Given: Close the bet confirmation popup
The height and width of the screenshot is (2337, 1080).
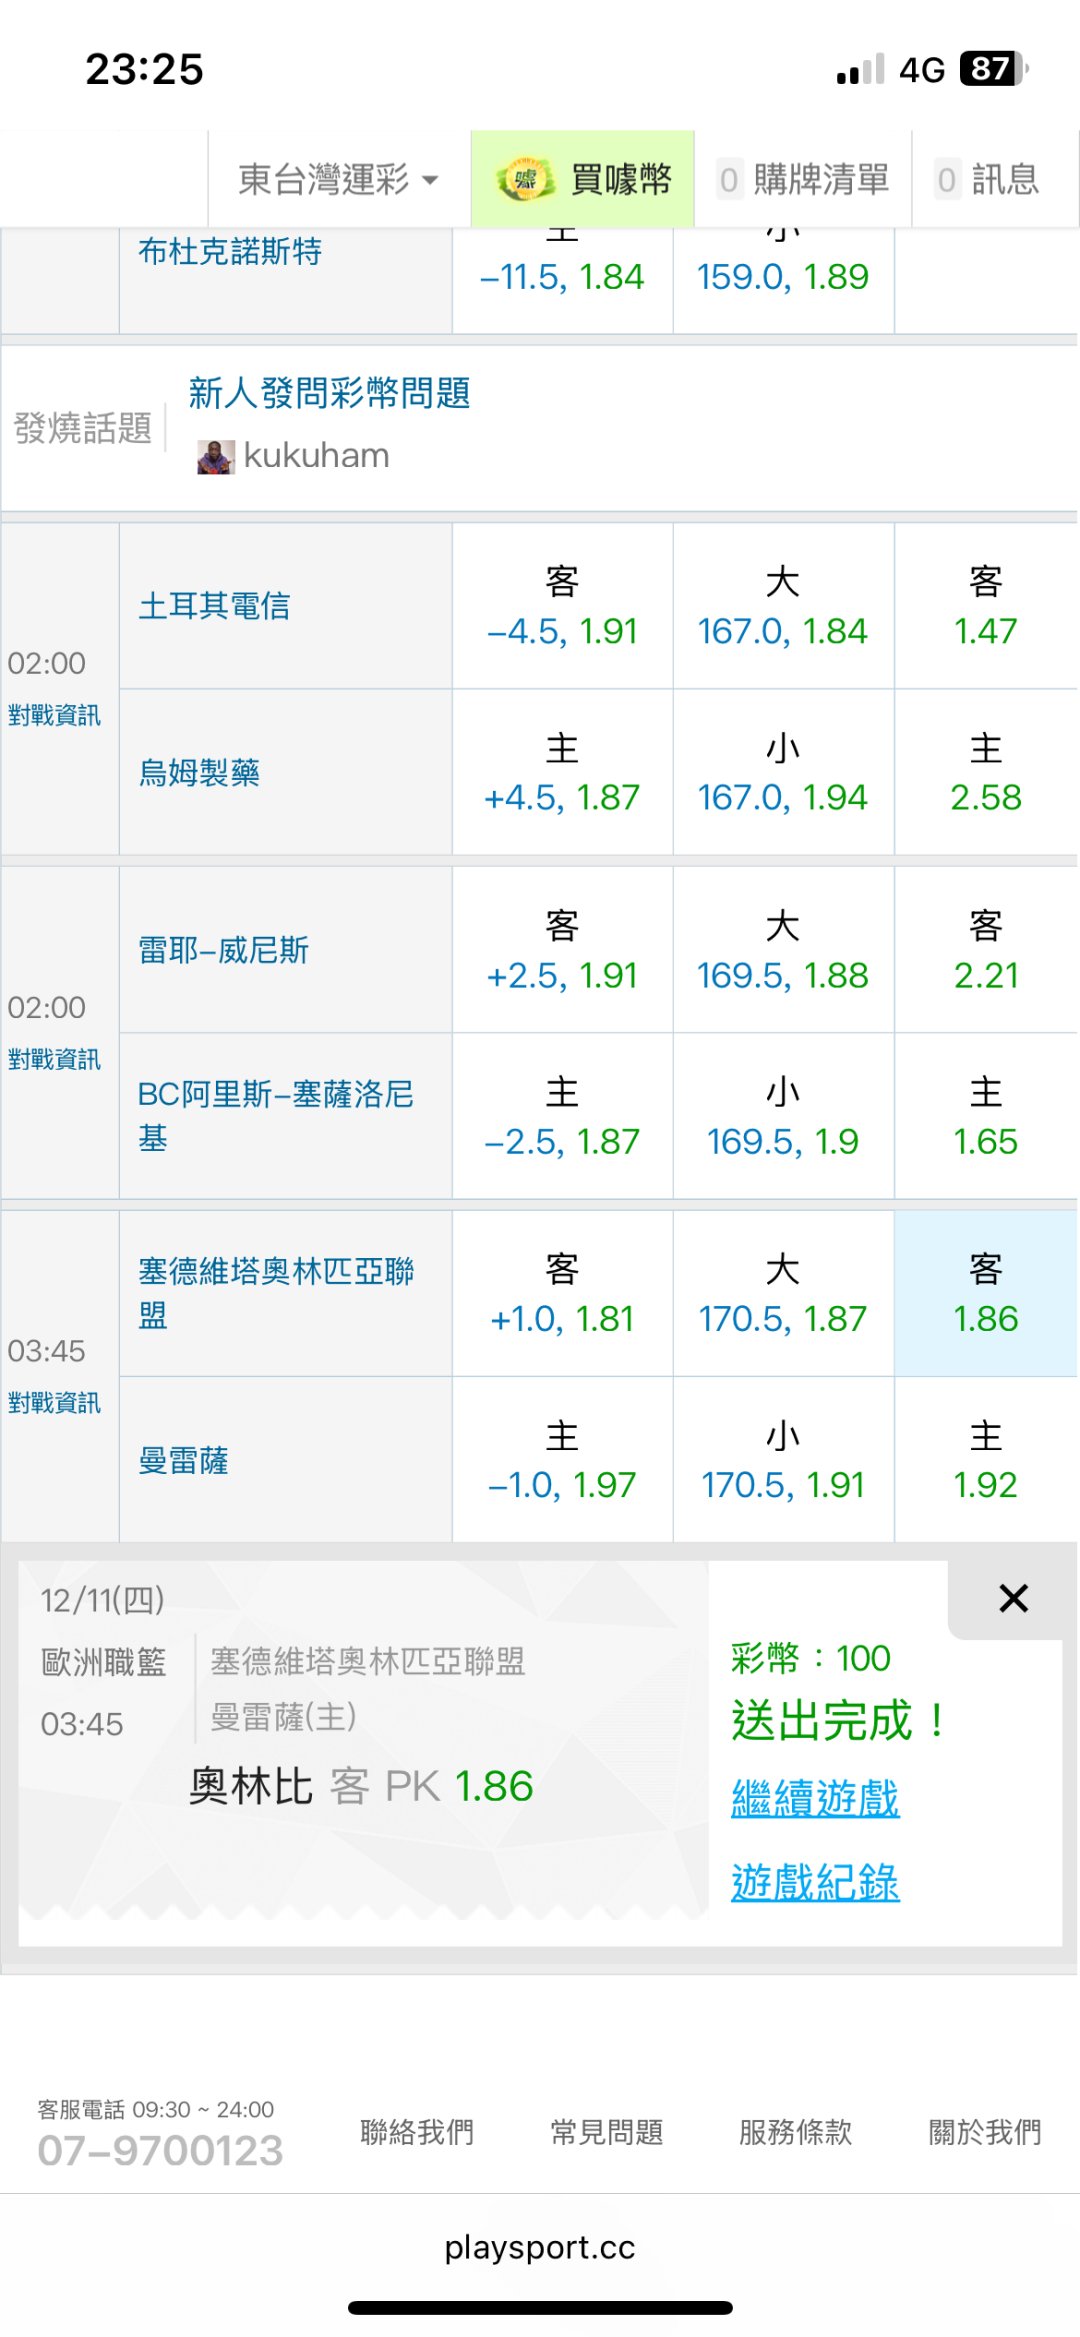Looking at the screenshot, I should (1013, 1598).
